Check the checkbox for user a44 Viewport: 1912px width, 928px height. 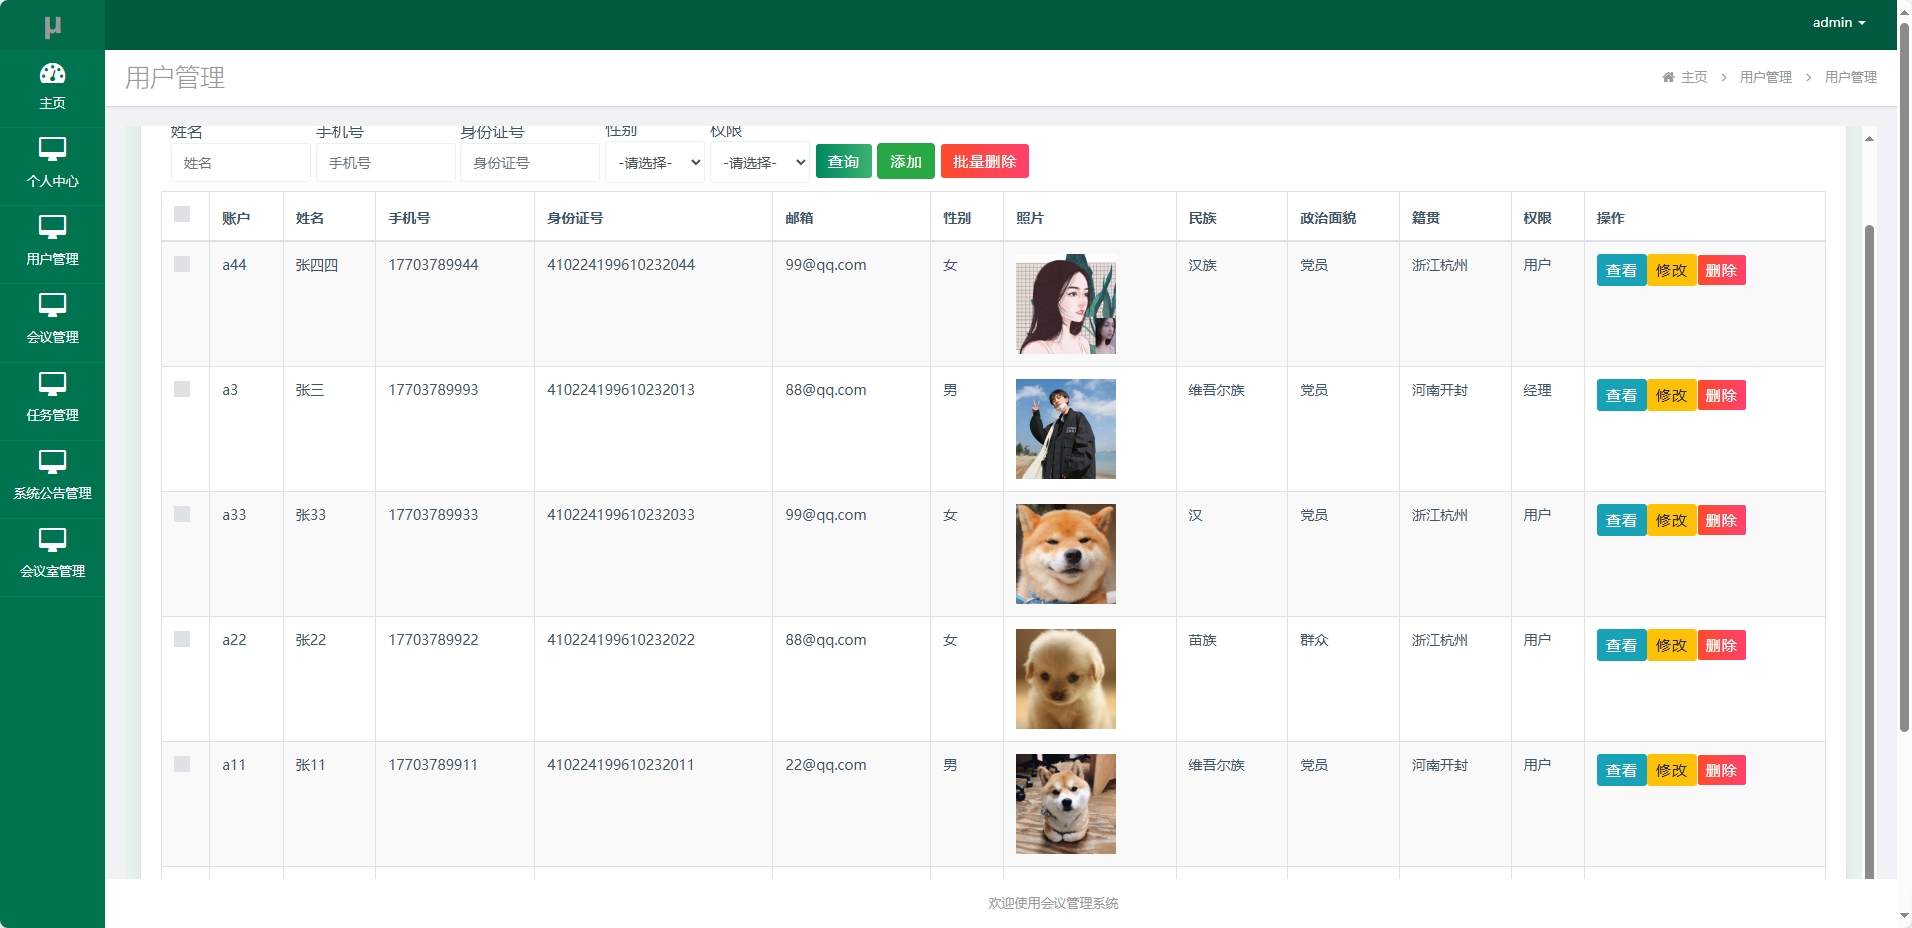coord(183,264)
